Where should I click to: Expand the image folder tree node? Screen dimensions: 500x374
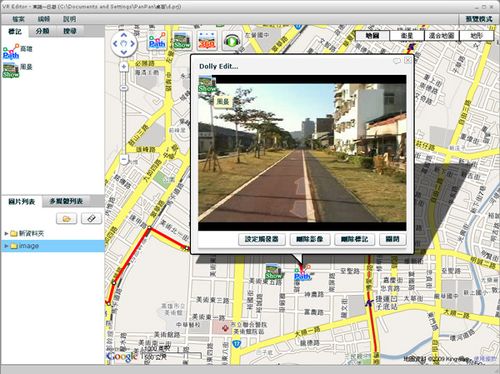6,246
